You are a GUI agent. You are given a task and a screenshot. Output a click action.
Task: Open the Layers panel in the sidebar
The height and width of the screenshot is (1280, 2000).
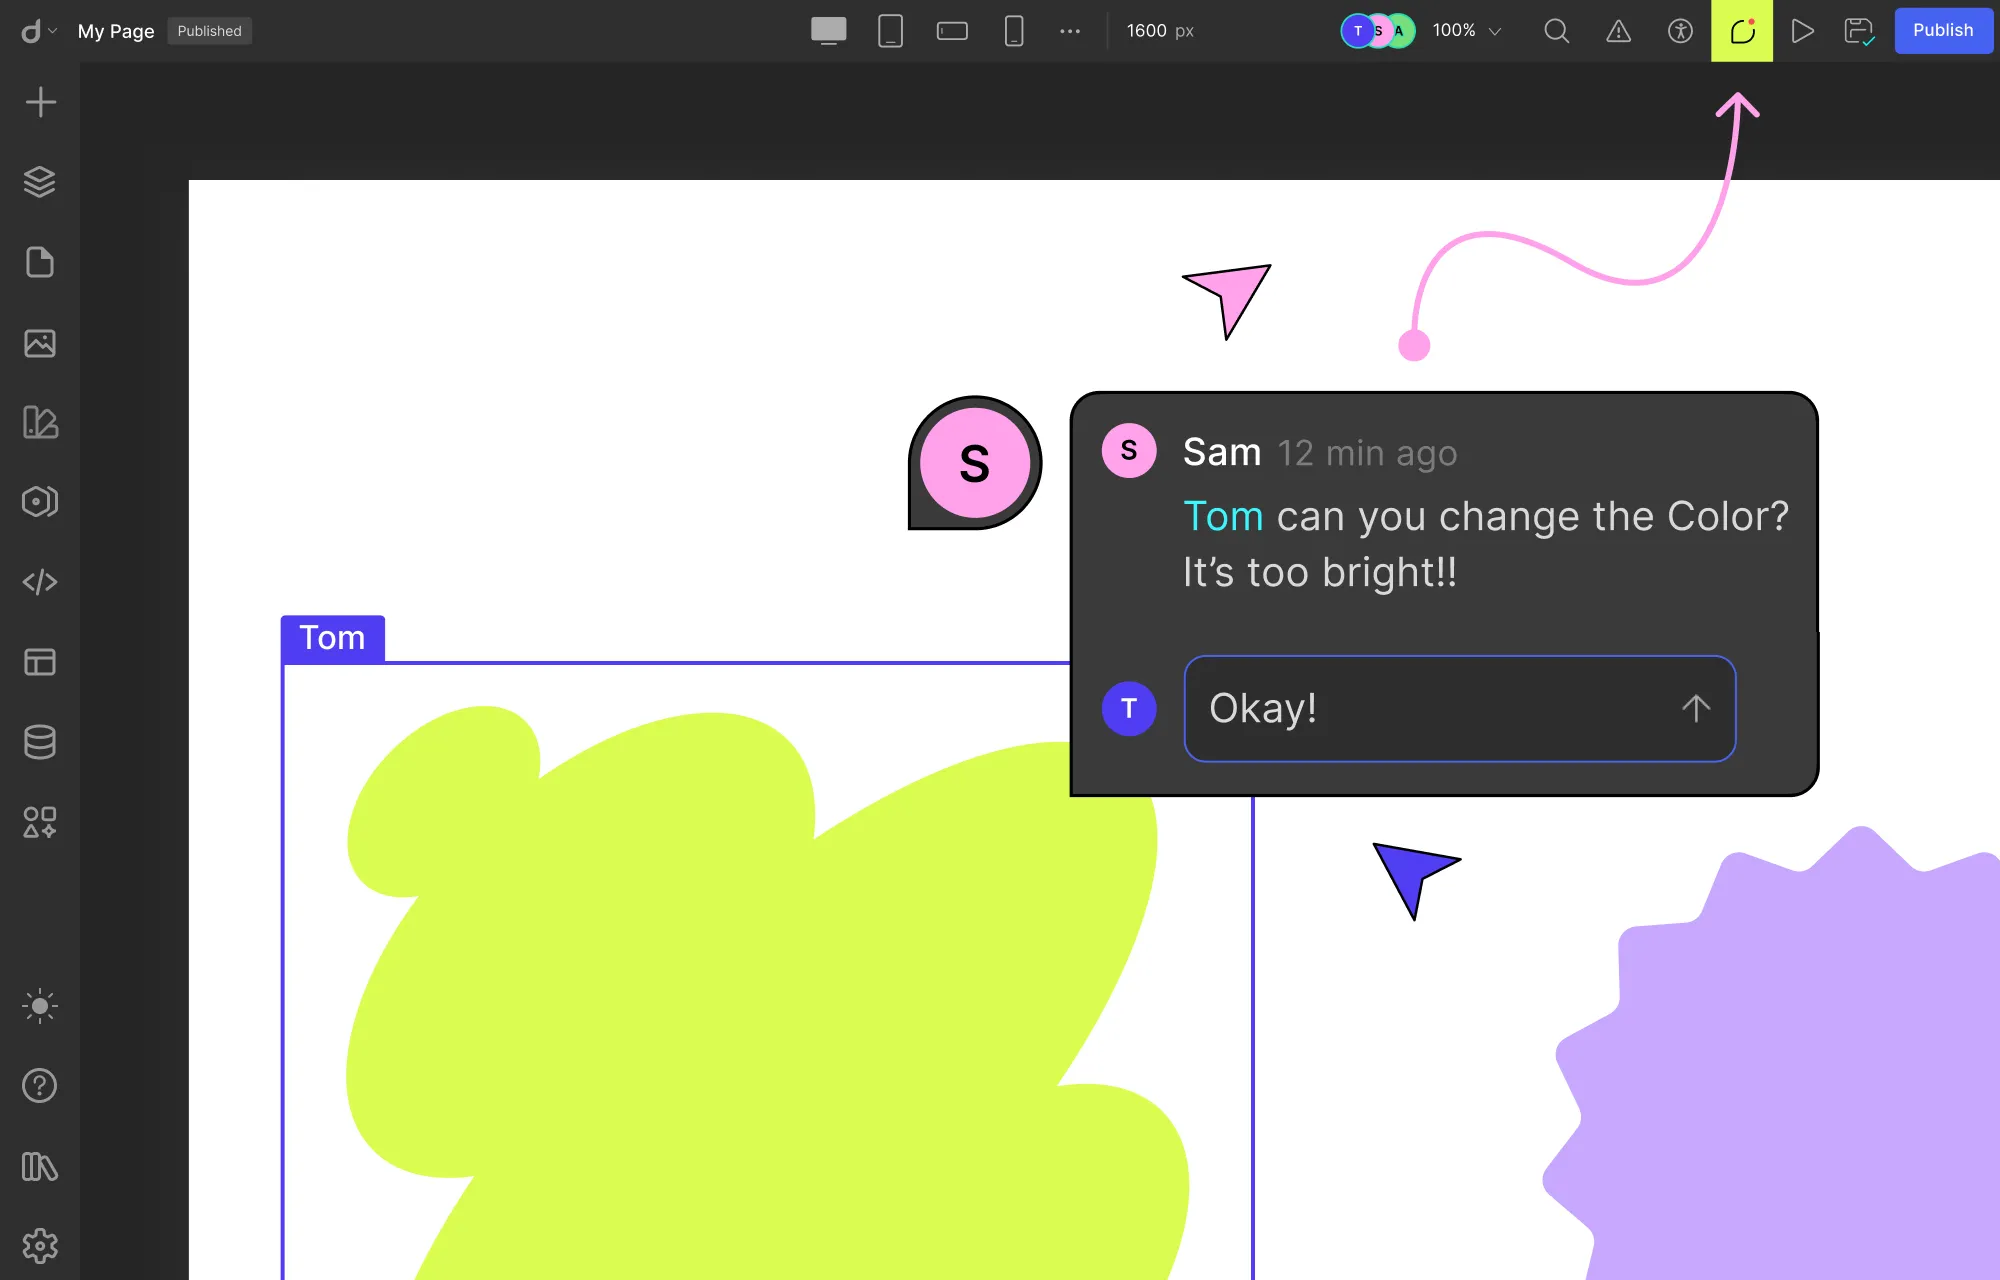pyautogui.click(x=40, y=181)
